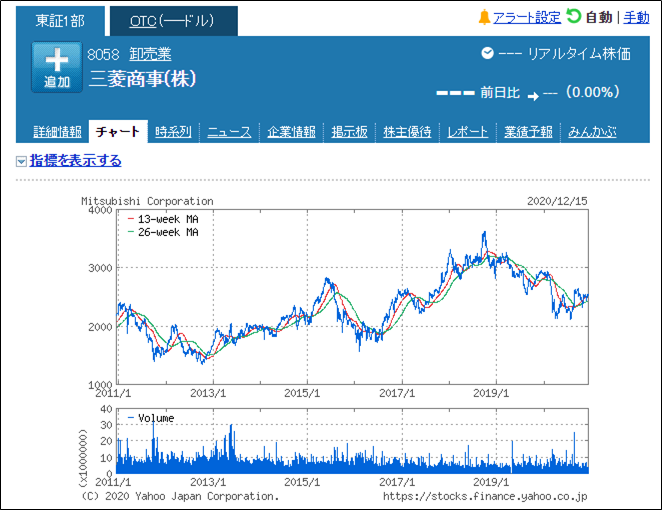Click the plus 追加 add button
The image size is (662, 510).
point(57,67)
